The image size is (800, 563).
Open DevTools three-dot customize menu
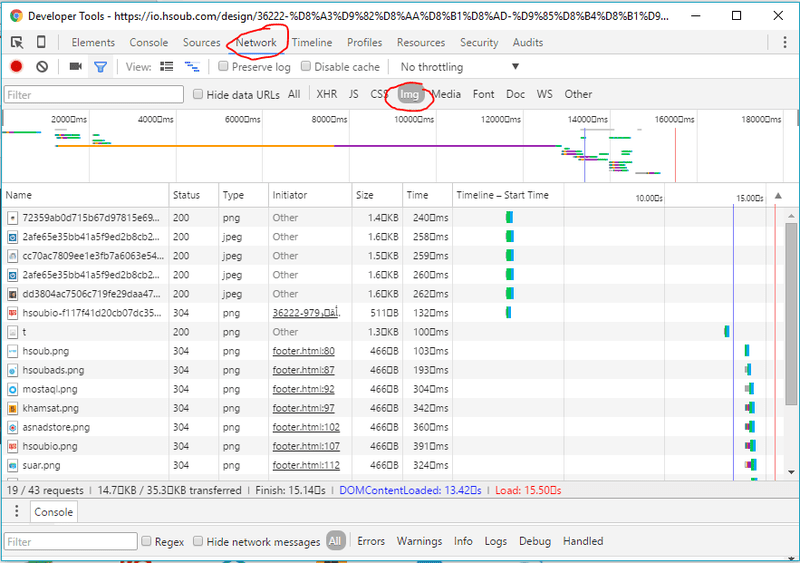[785, 42]
